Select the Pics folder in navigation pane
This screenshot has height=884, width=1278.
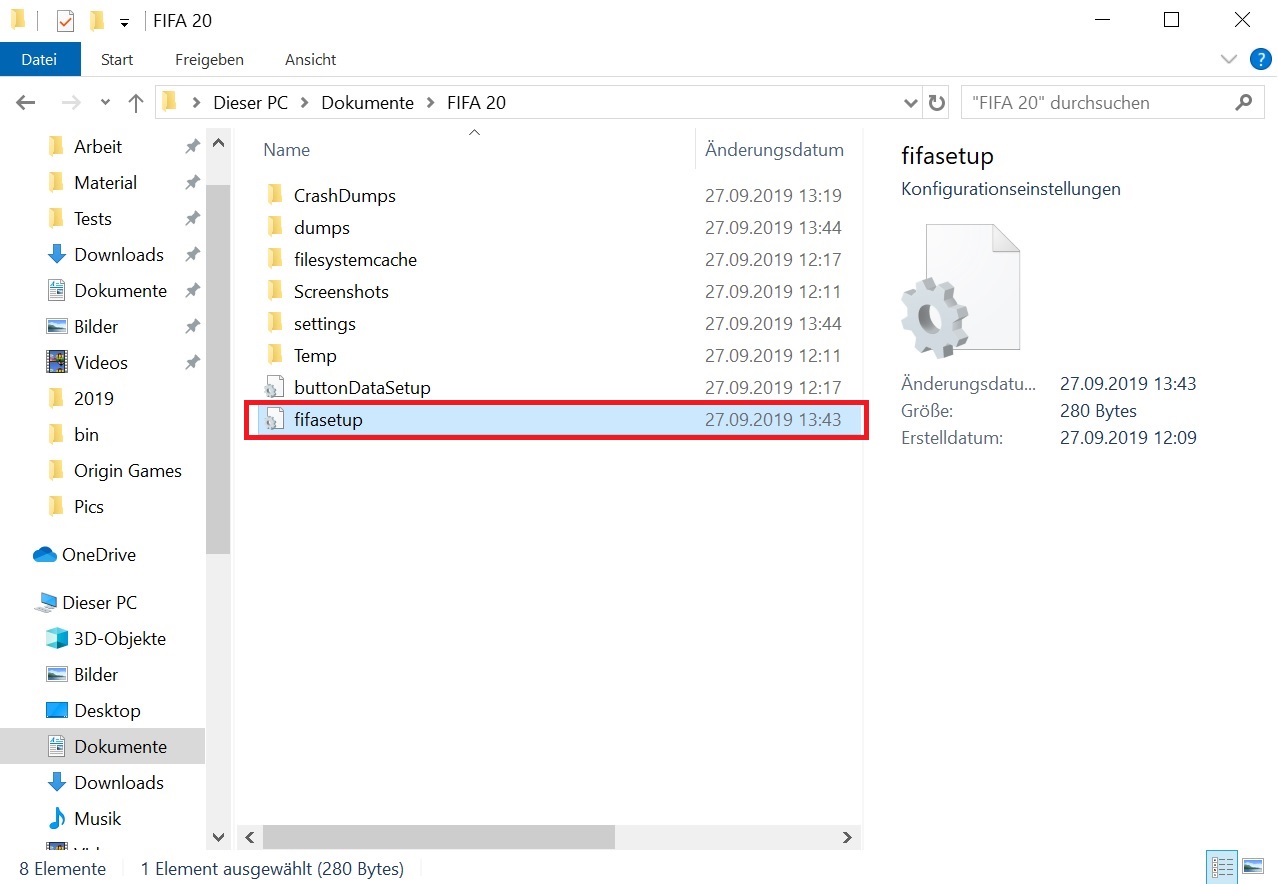click(x=88, y=506)
